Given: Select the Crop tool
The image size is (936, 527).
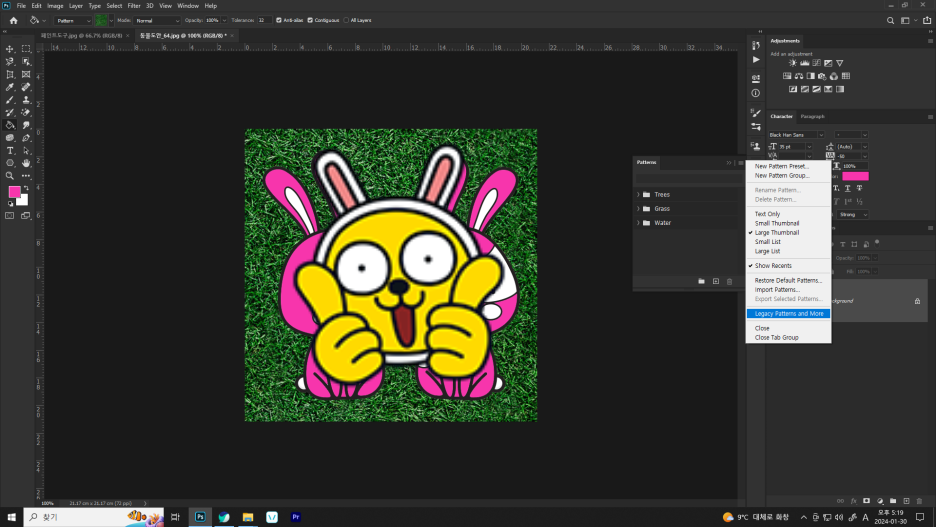Looking at the screenshot, I should 10,75.
